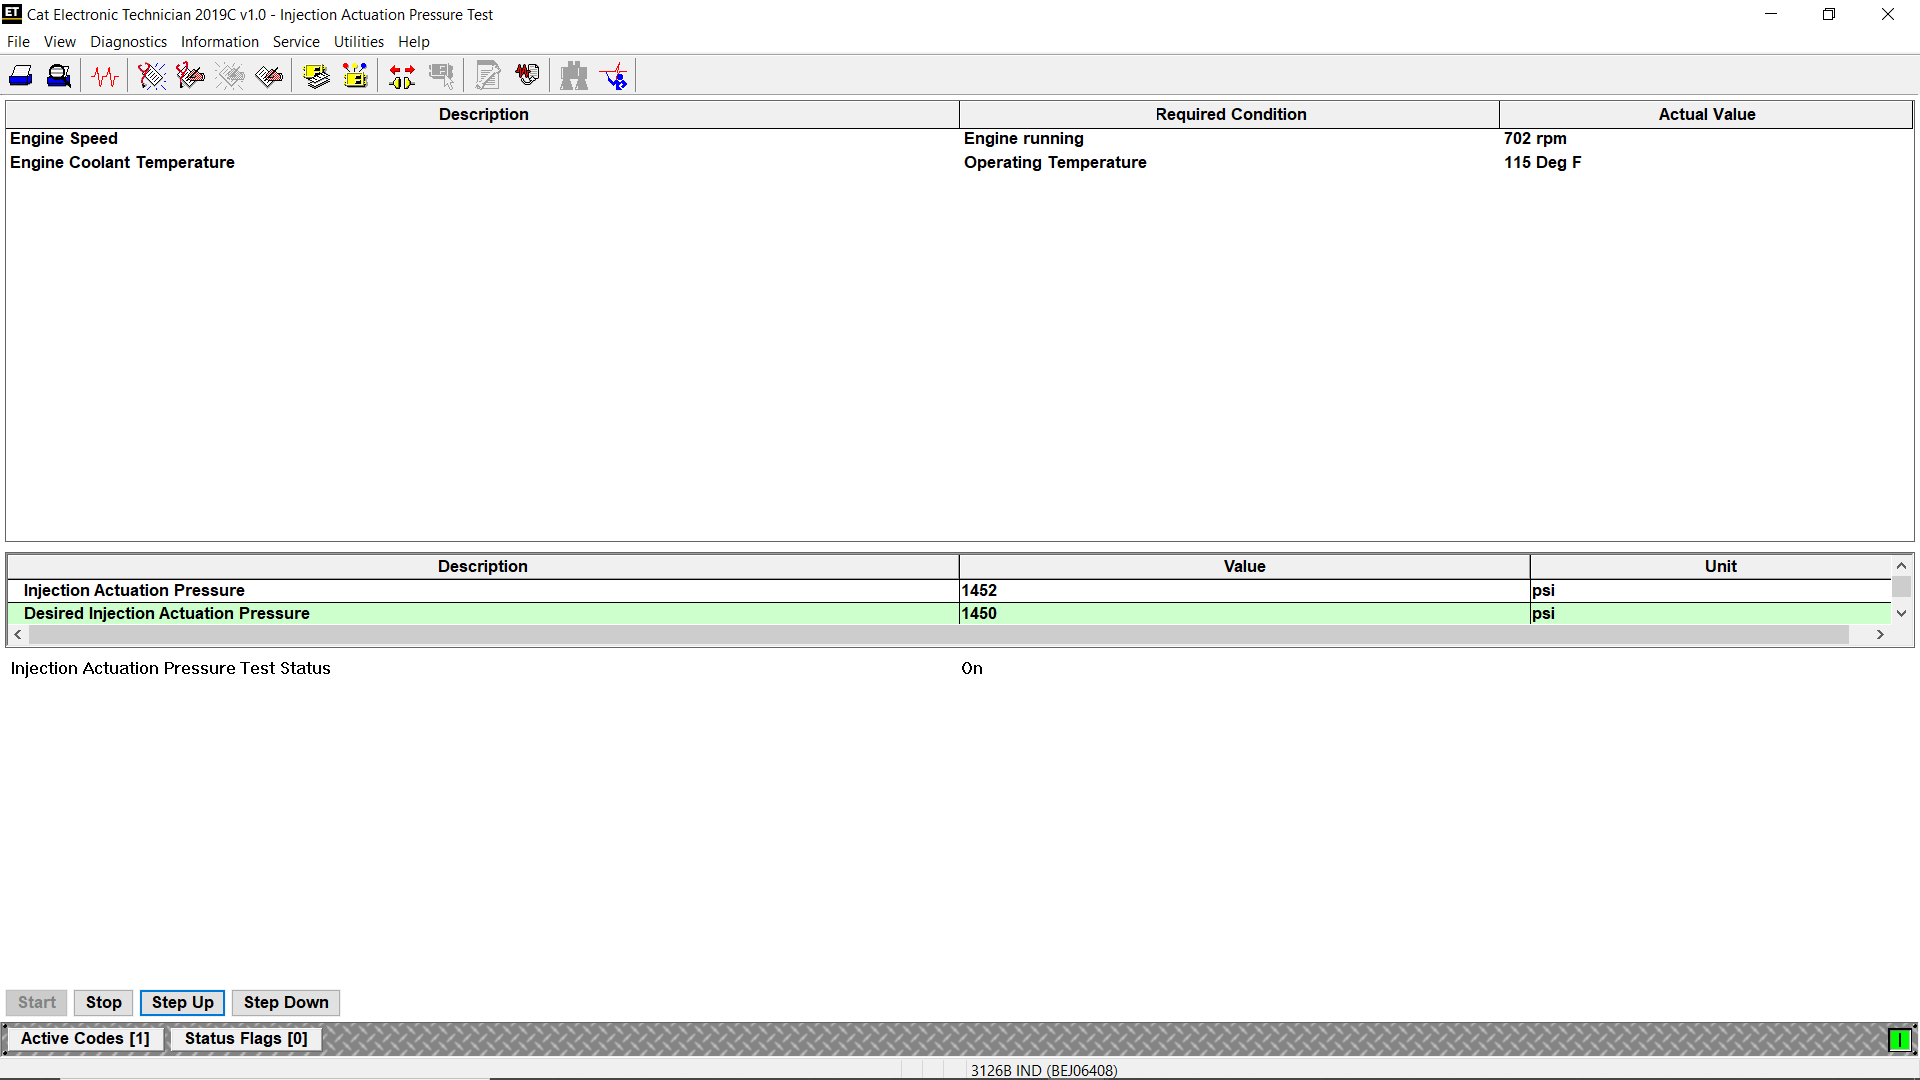Click the 702 rpm actual value
Screen dimensions: 1920x1080
[1535, 139]
